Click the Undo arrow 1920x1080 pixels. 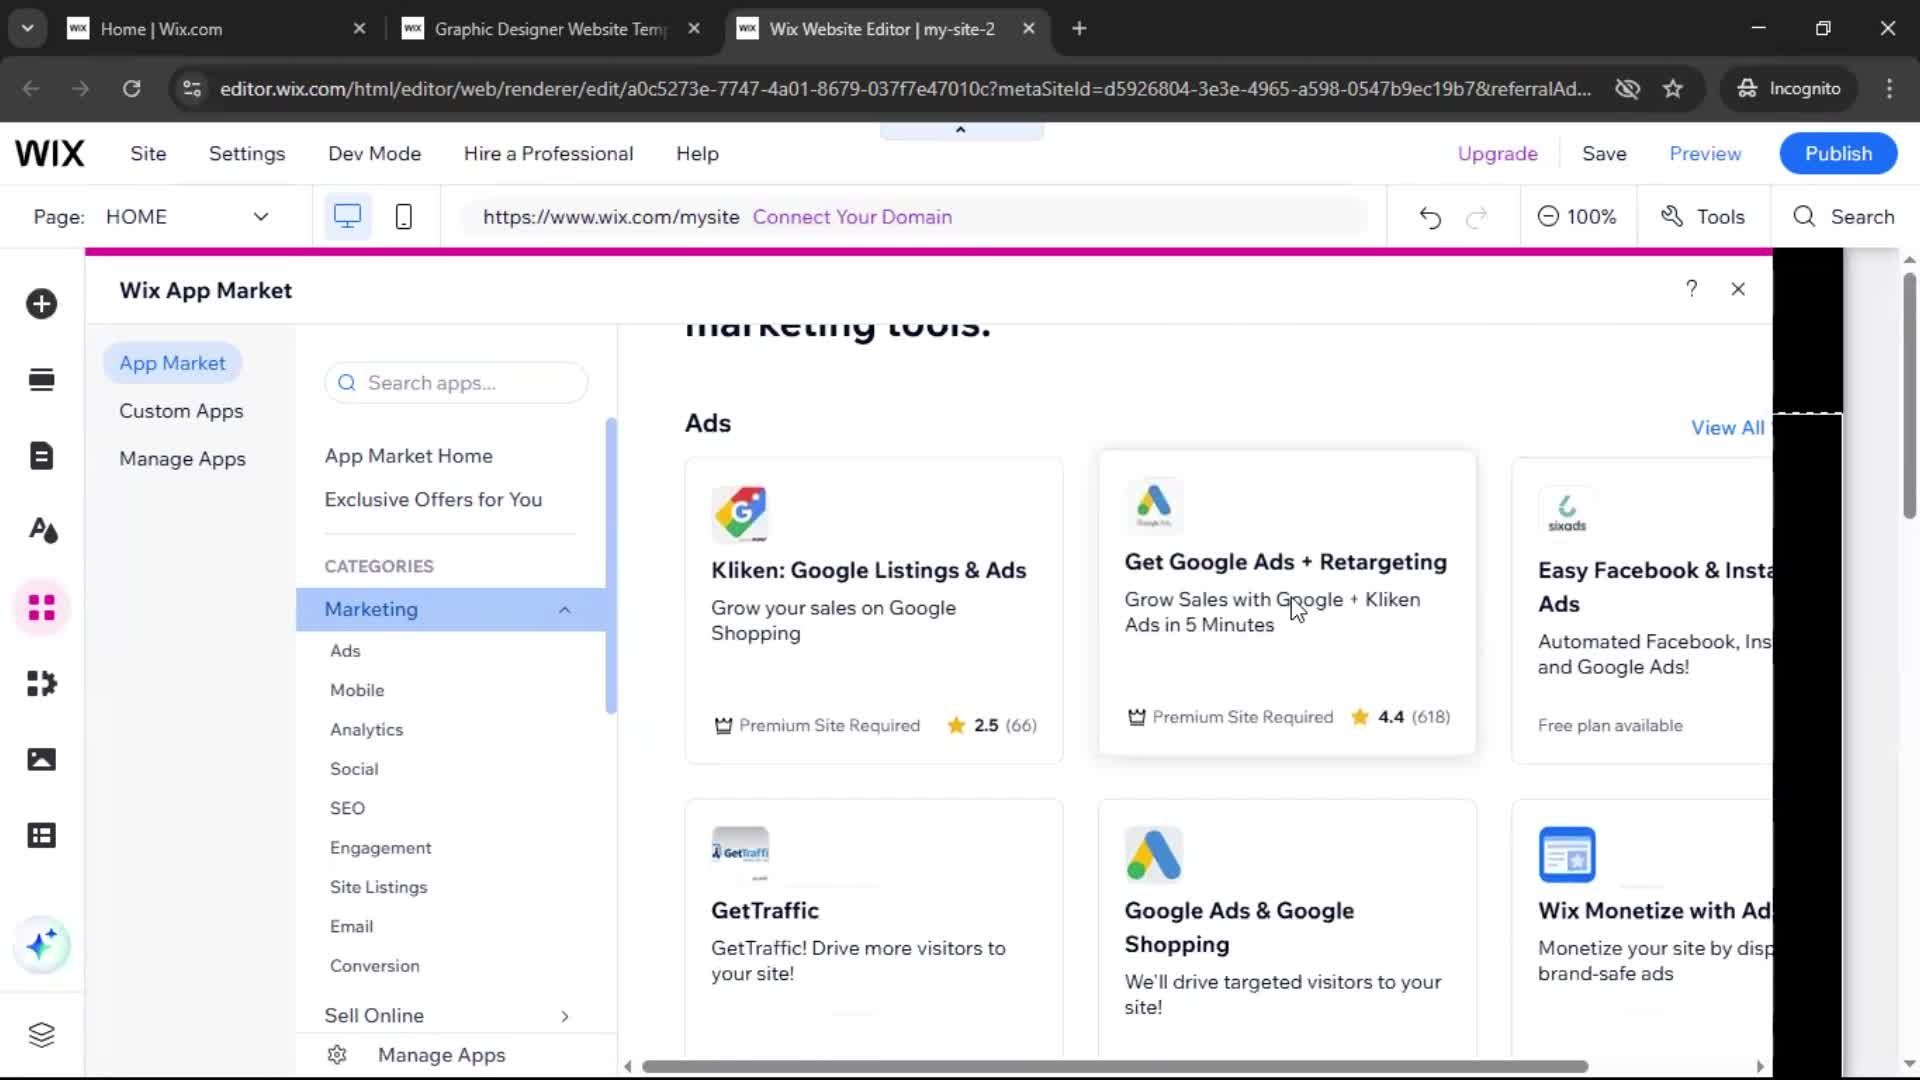pyautogui.click(x=1430, y=217)
